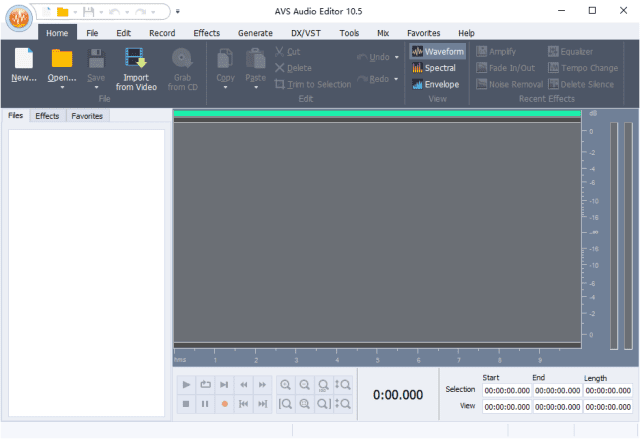Click Grab from CD
The width and height of the screenshot is (640, 439).
[x=182, y=69]
